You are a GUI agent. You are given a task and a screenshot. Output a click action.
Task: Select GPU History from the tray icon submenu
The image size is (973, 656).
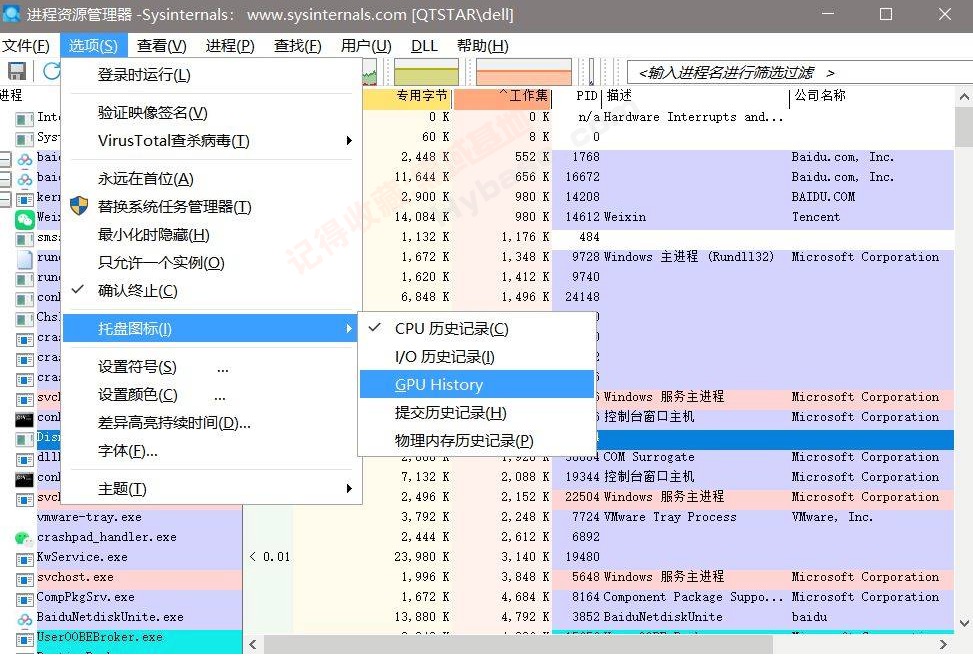tap(441, 384)
